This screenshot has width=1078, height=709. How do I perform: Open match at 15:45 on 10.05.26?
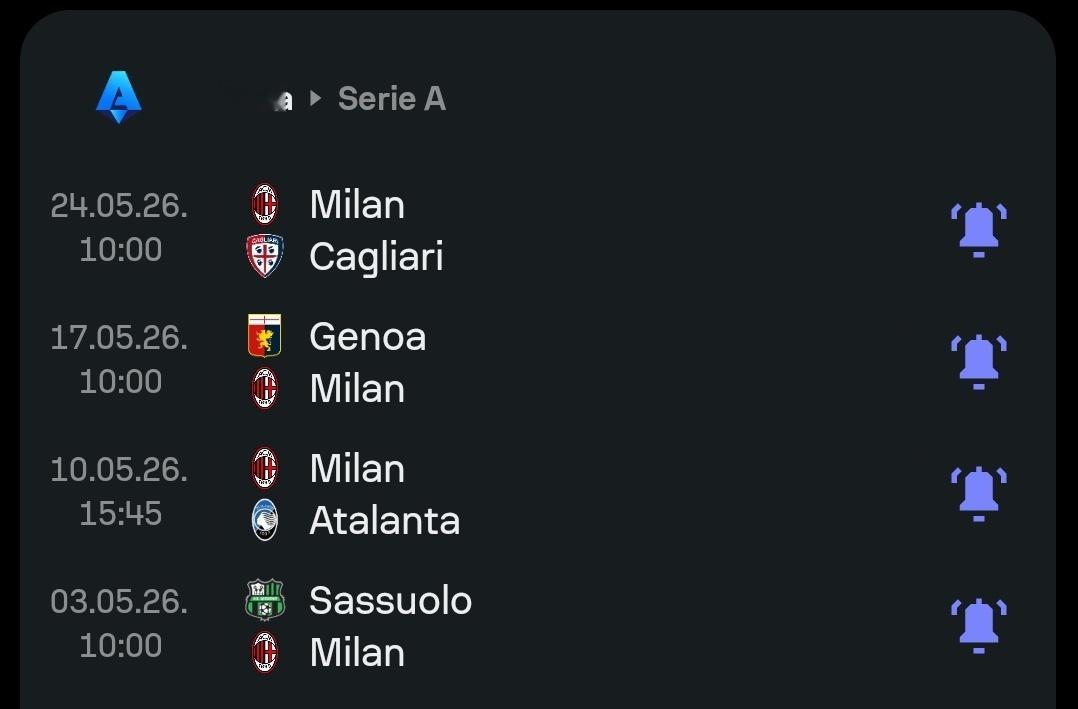(120, 513)
